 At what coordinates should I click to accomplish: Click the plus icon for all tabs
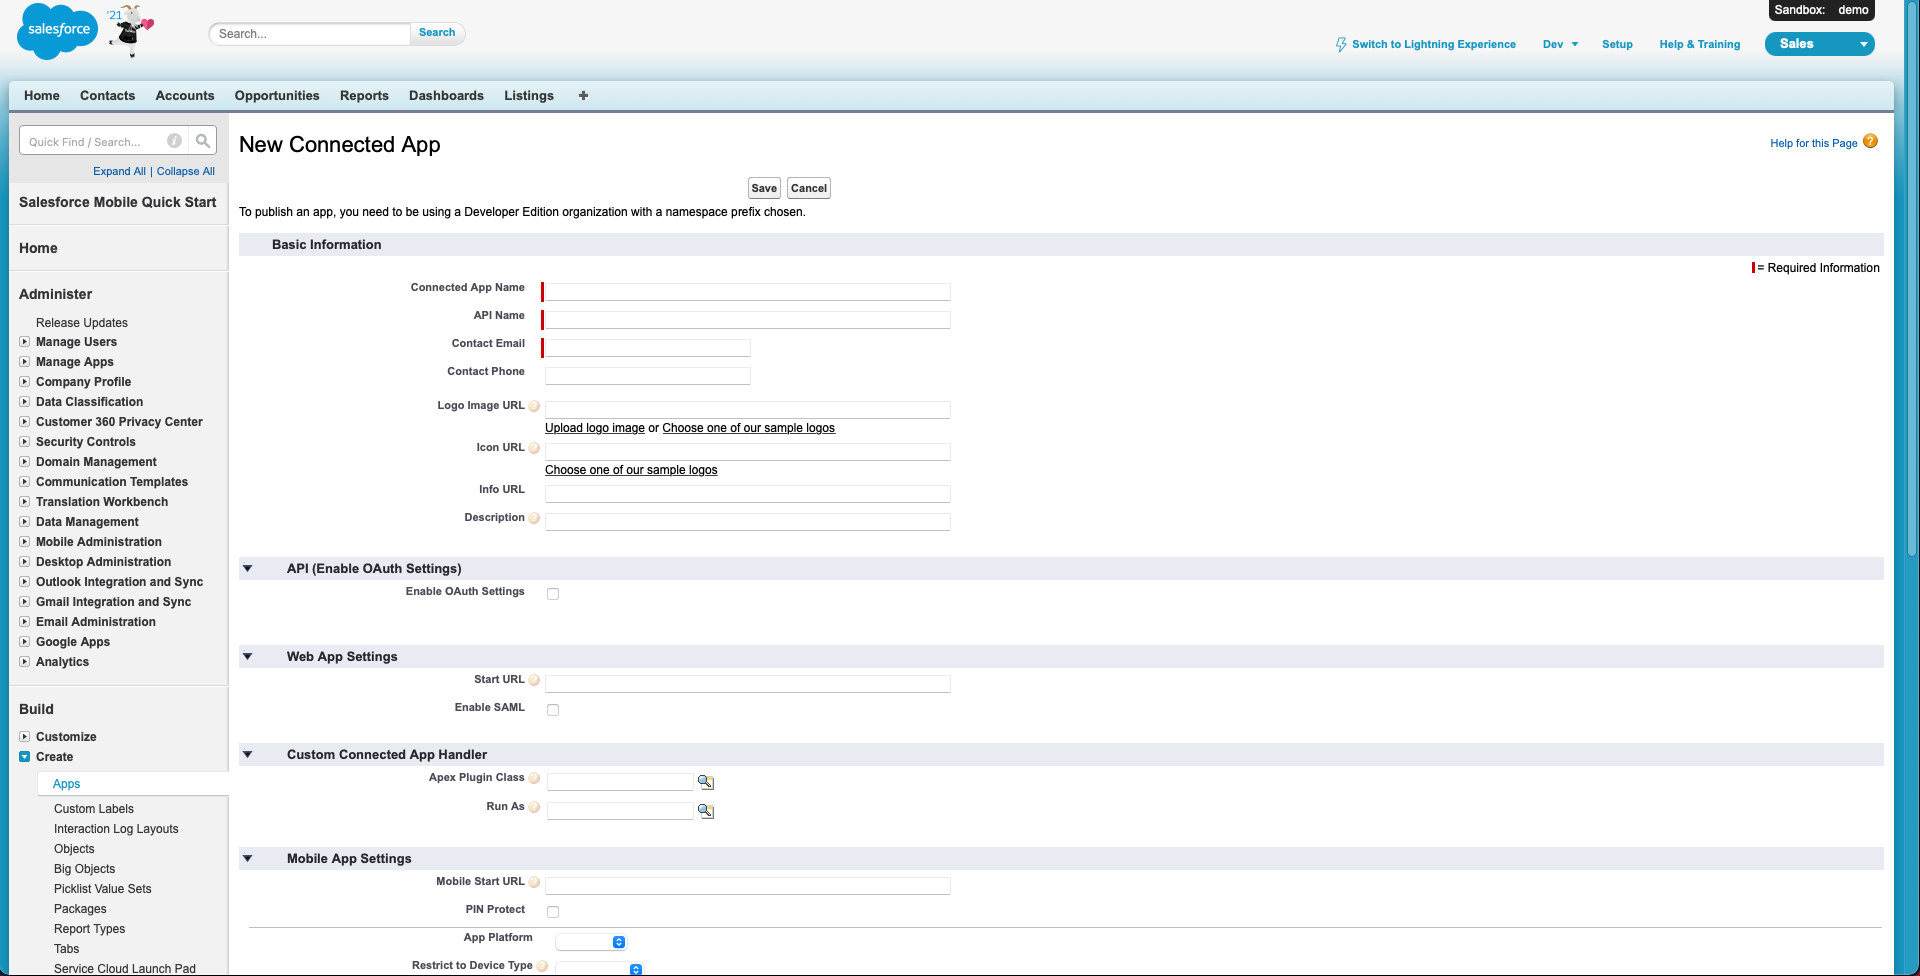583,96
